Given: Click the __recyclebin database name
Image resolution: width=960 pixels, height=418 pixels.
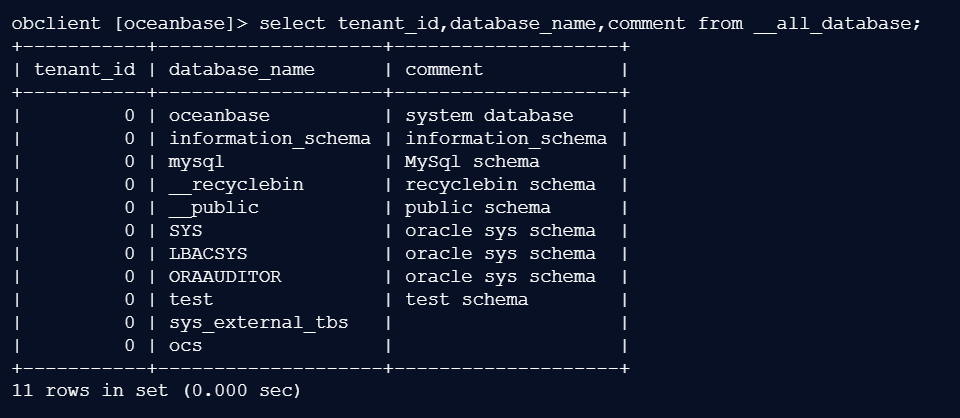Looking at the screenshot, I should tap(236, 184).
